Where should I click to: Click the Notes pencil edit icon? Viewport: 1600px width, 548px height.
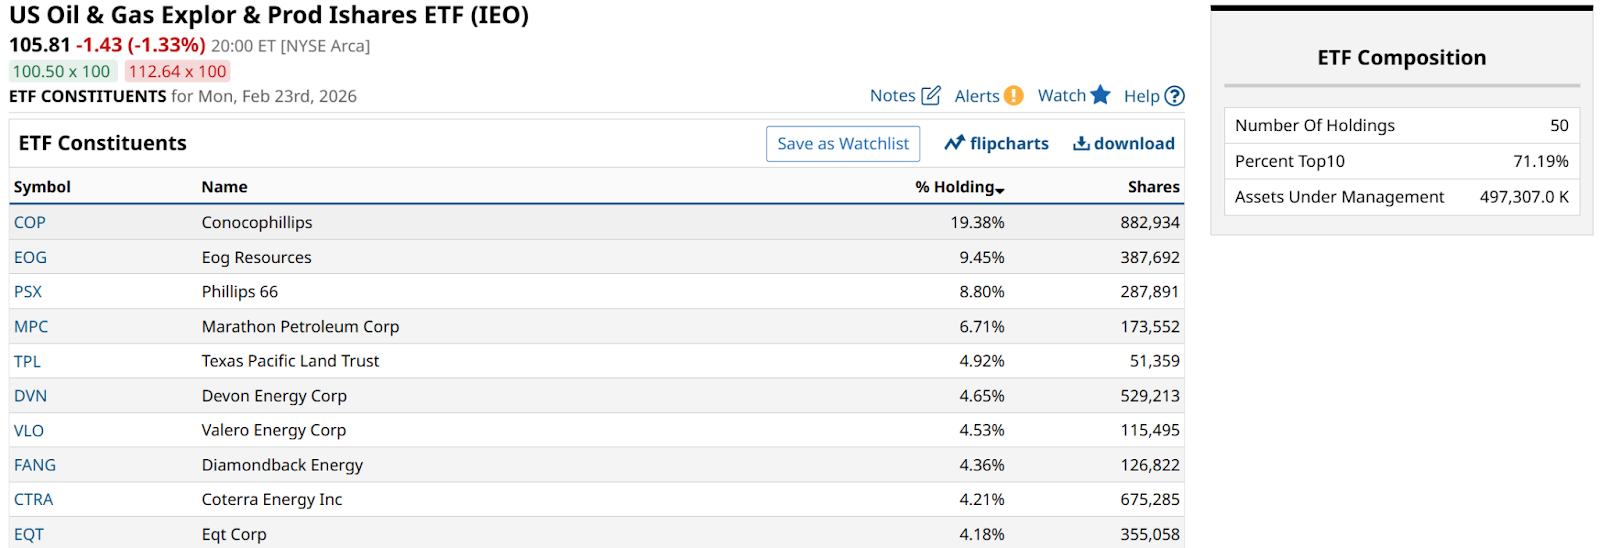tap(931, 96)
